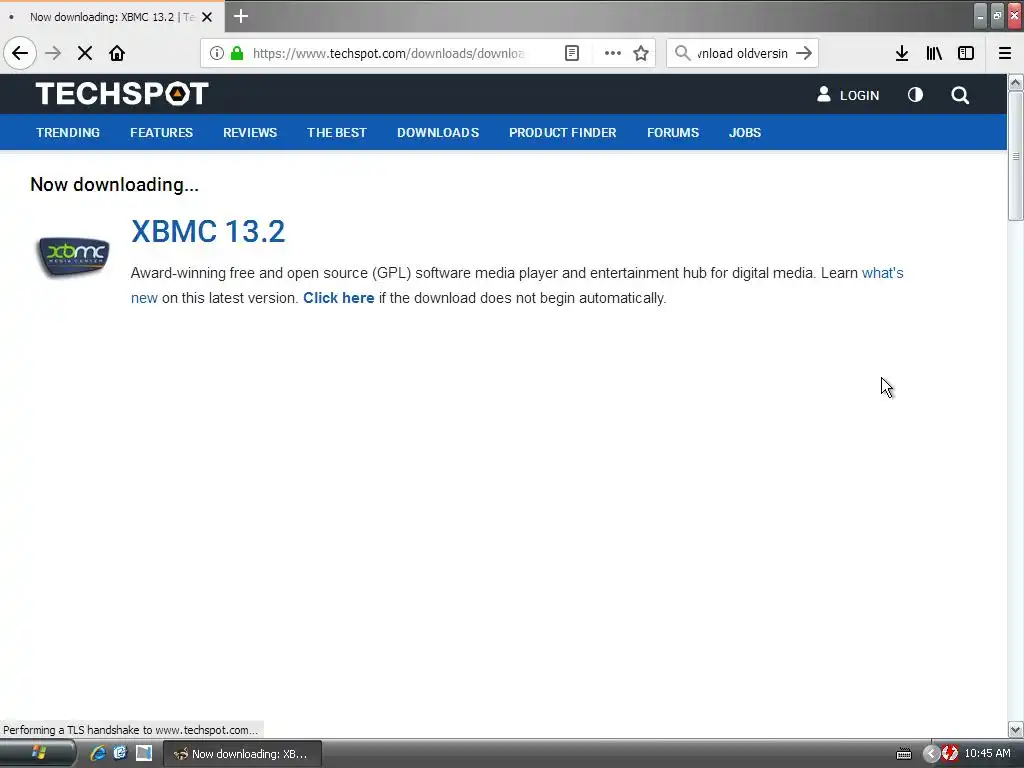
Task: Click the TechSpot logo
Action: pyautogui.click(x=122, y=93)
